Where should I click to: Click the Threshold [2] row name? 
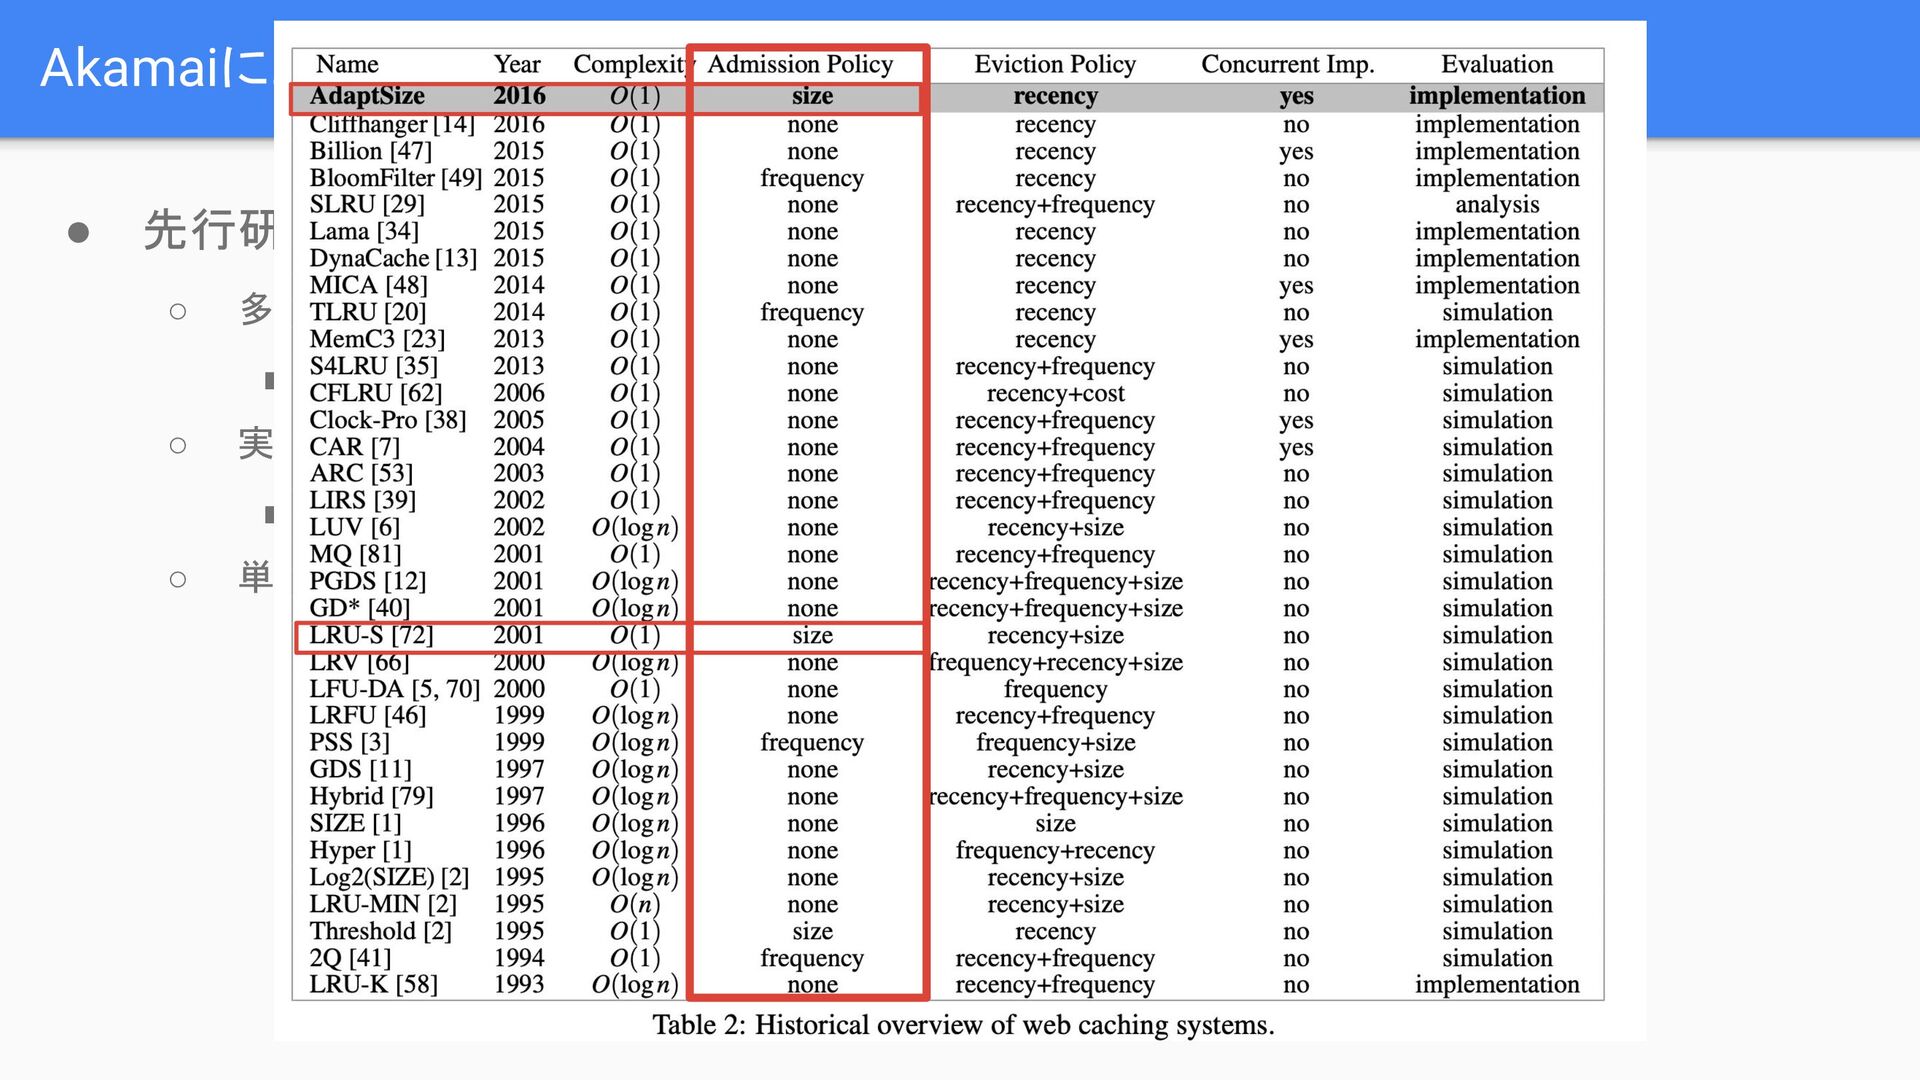[x=380, y=931]
